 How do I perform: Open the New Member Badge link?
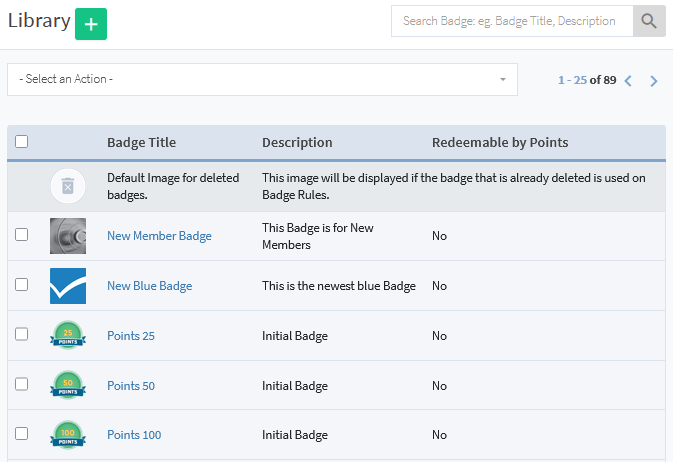click(159, 236)
